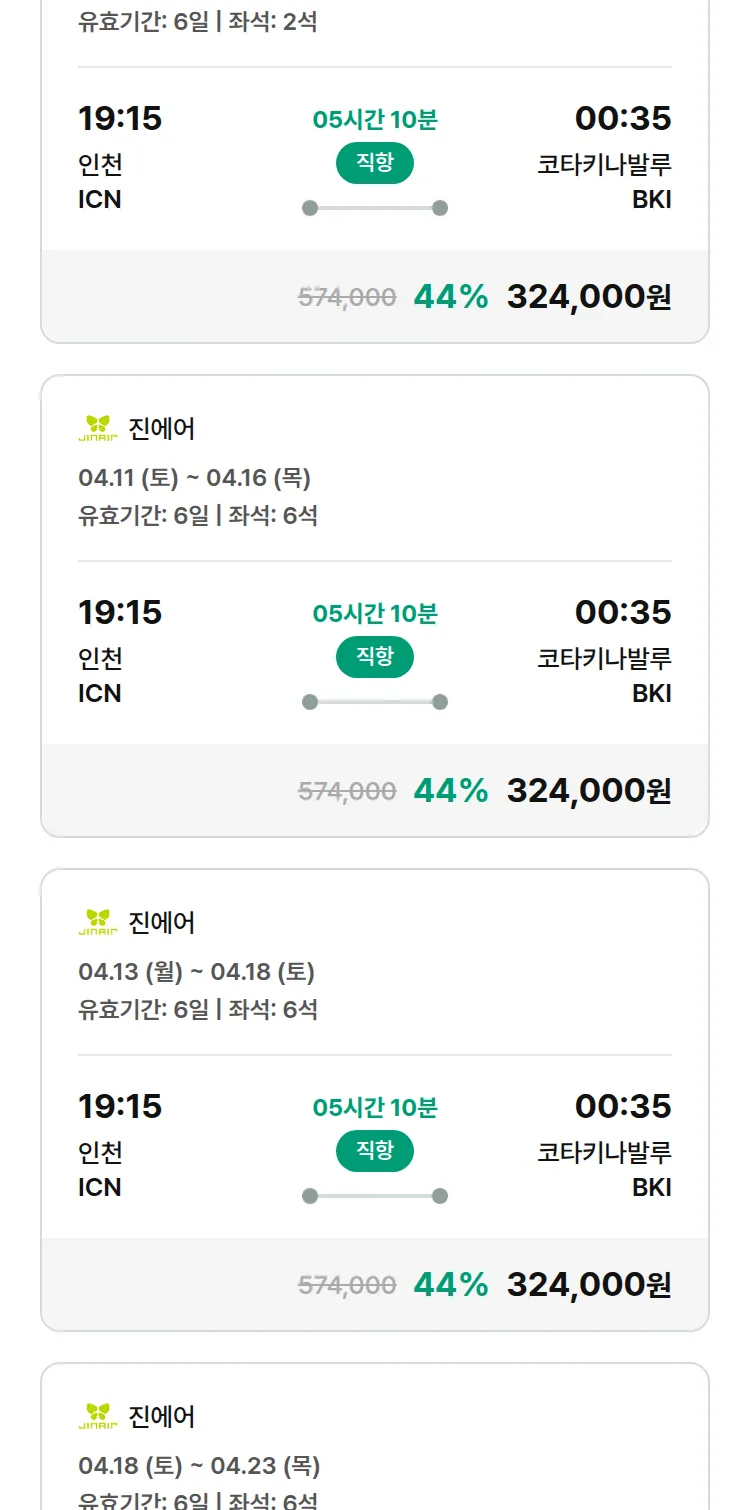Select date range 04.18 (토) ~ 04.23 (목)

click(199, 1466)
